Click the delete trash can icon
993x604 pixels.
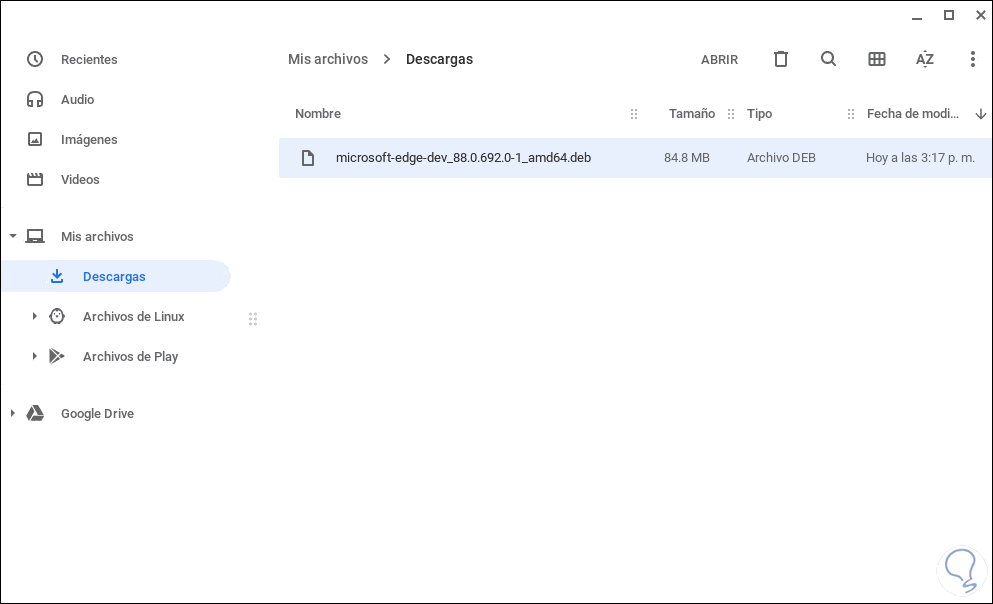tap(781, 59)
